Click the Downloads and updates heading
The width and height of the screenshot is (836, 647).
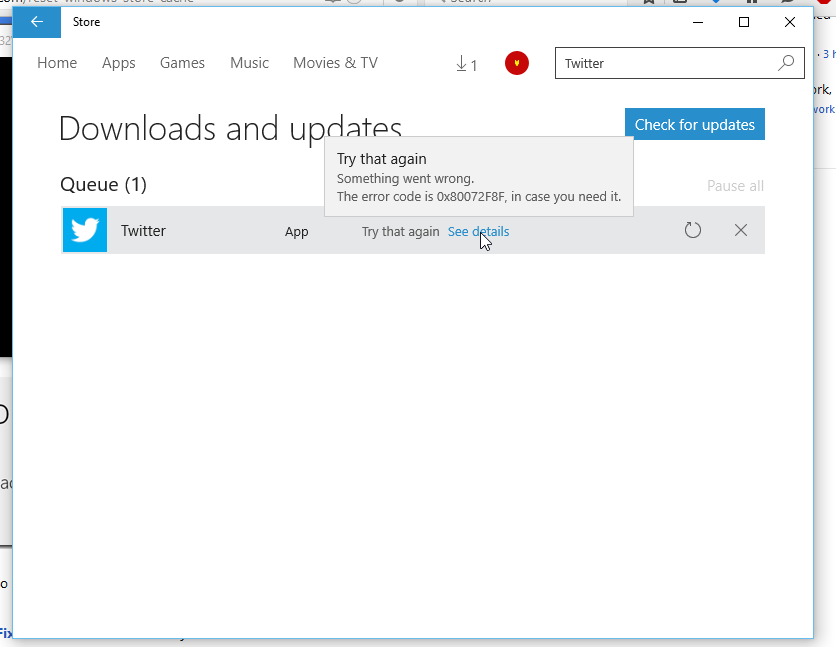click(230, 129)
